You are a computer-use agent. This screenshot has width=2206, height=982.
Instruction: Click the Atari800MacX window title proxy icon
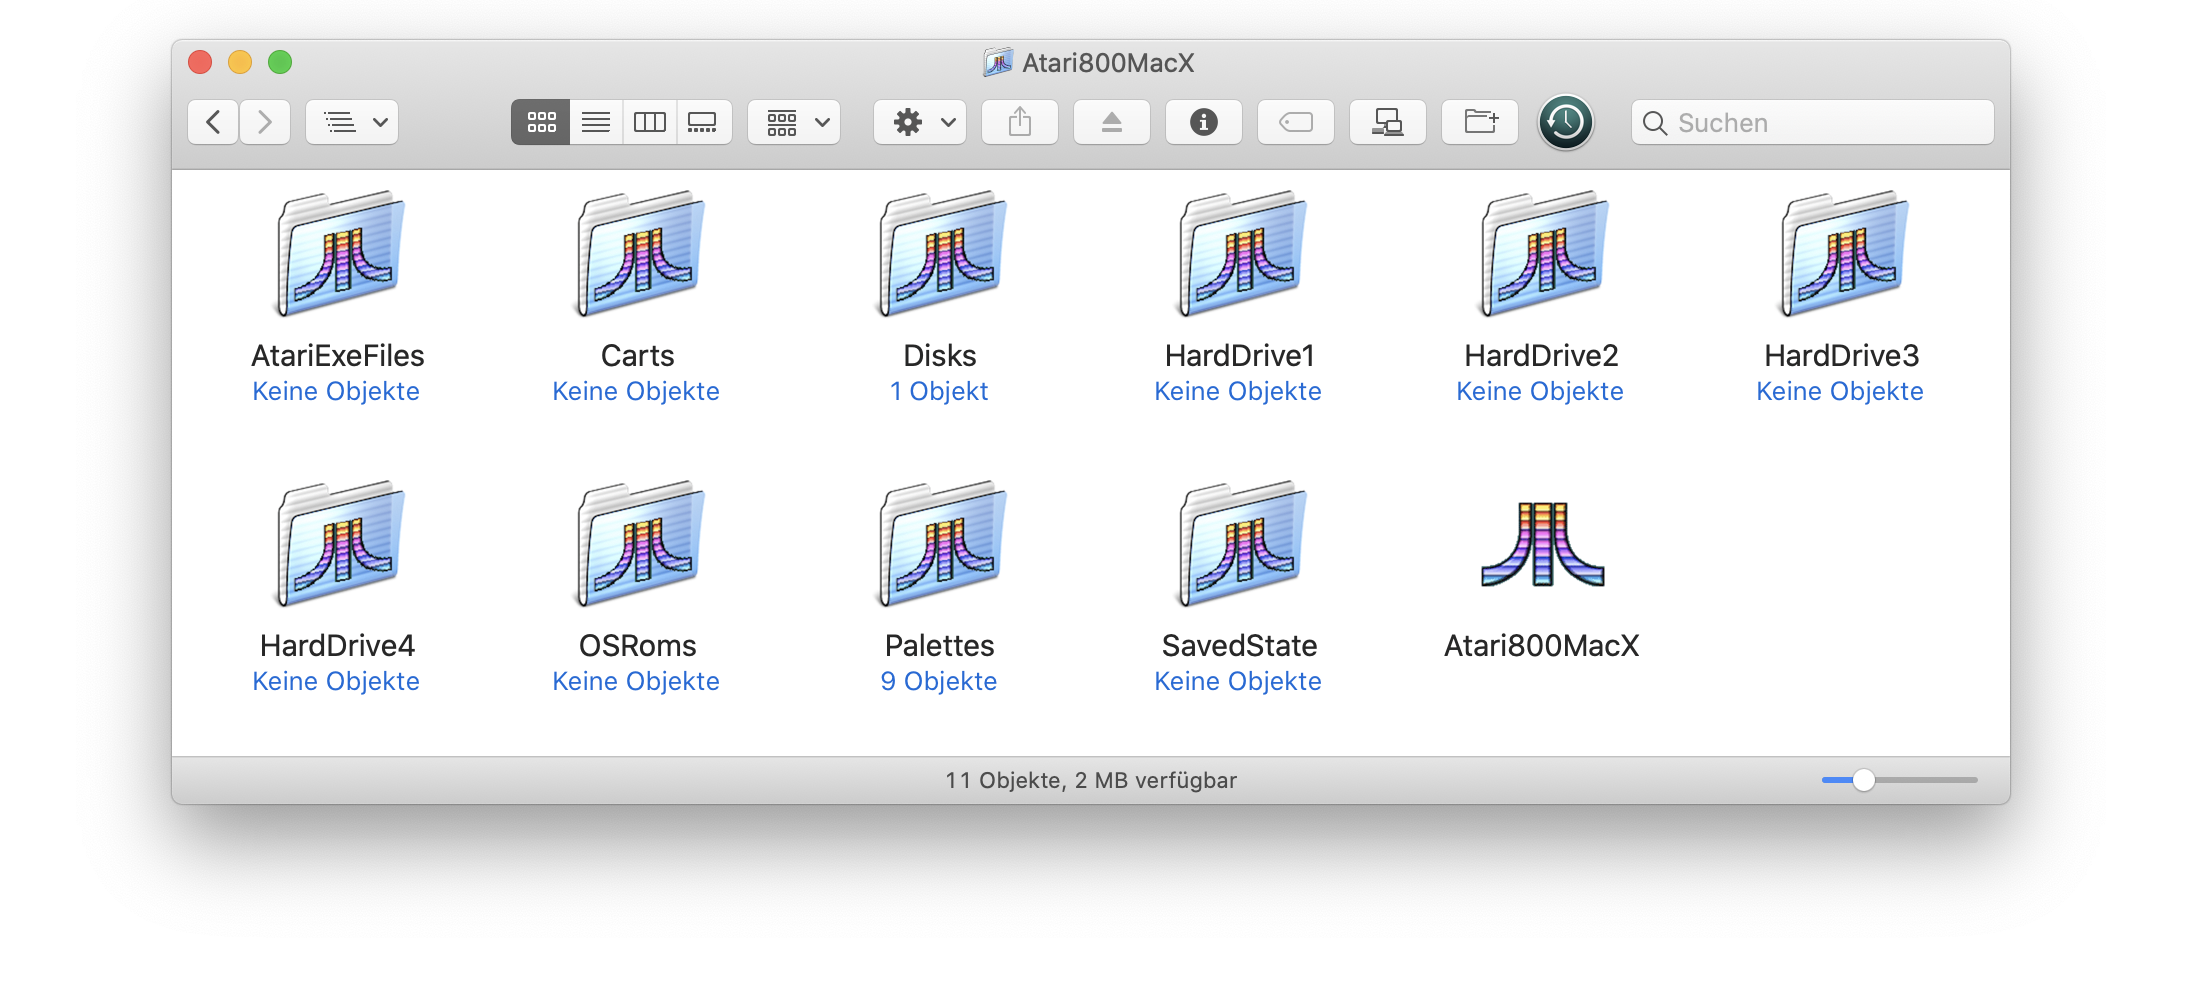998,63
